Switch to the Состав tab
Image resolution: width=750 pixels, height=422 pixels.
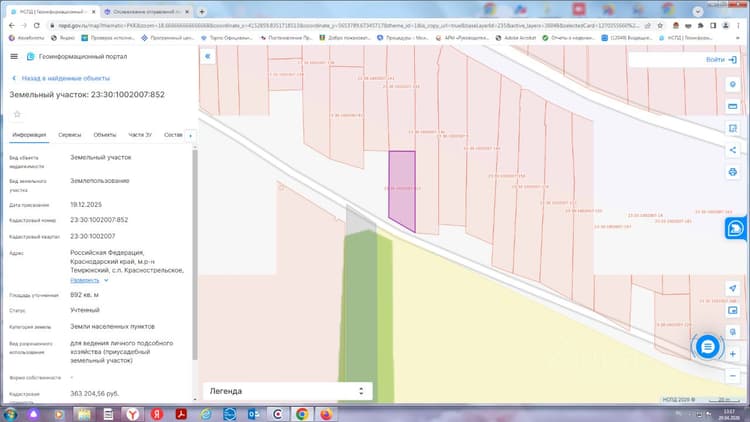[x=173, y=135]
